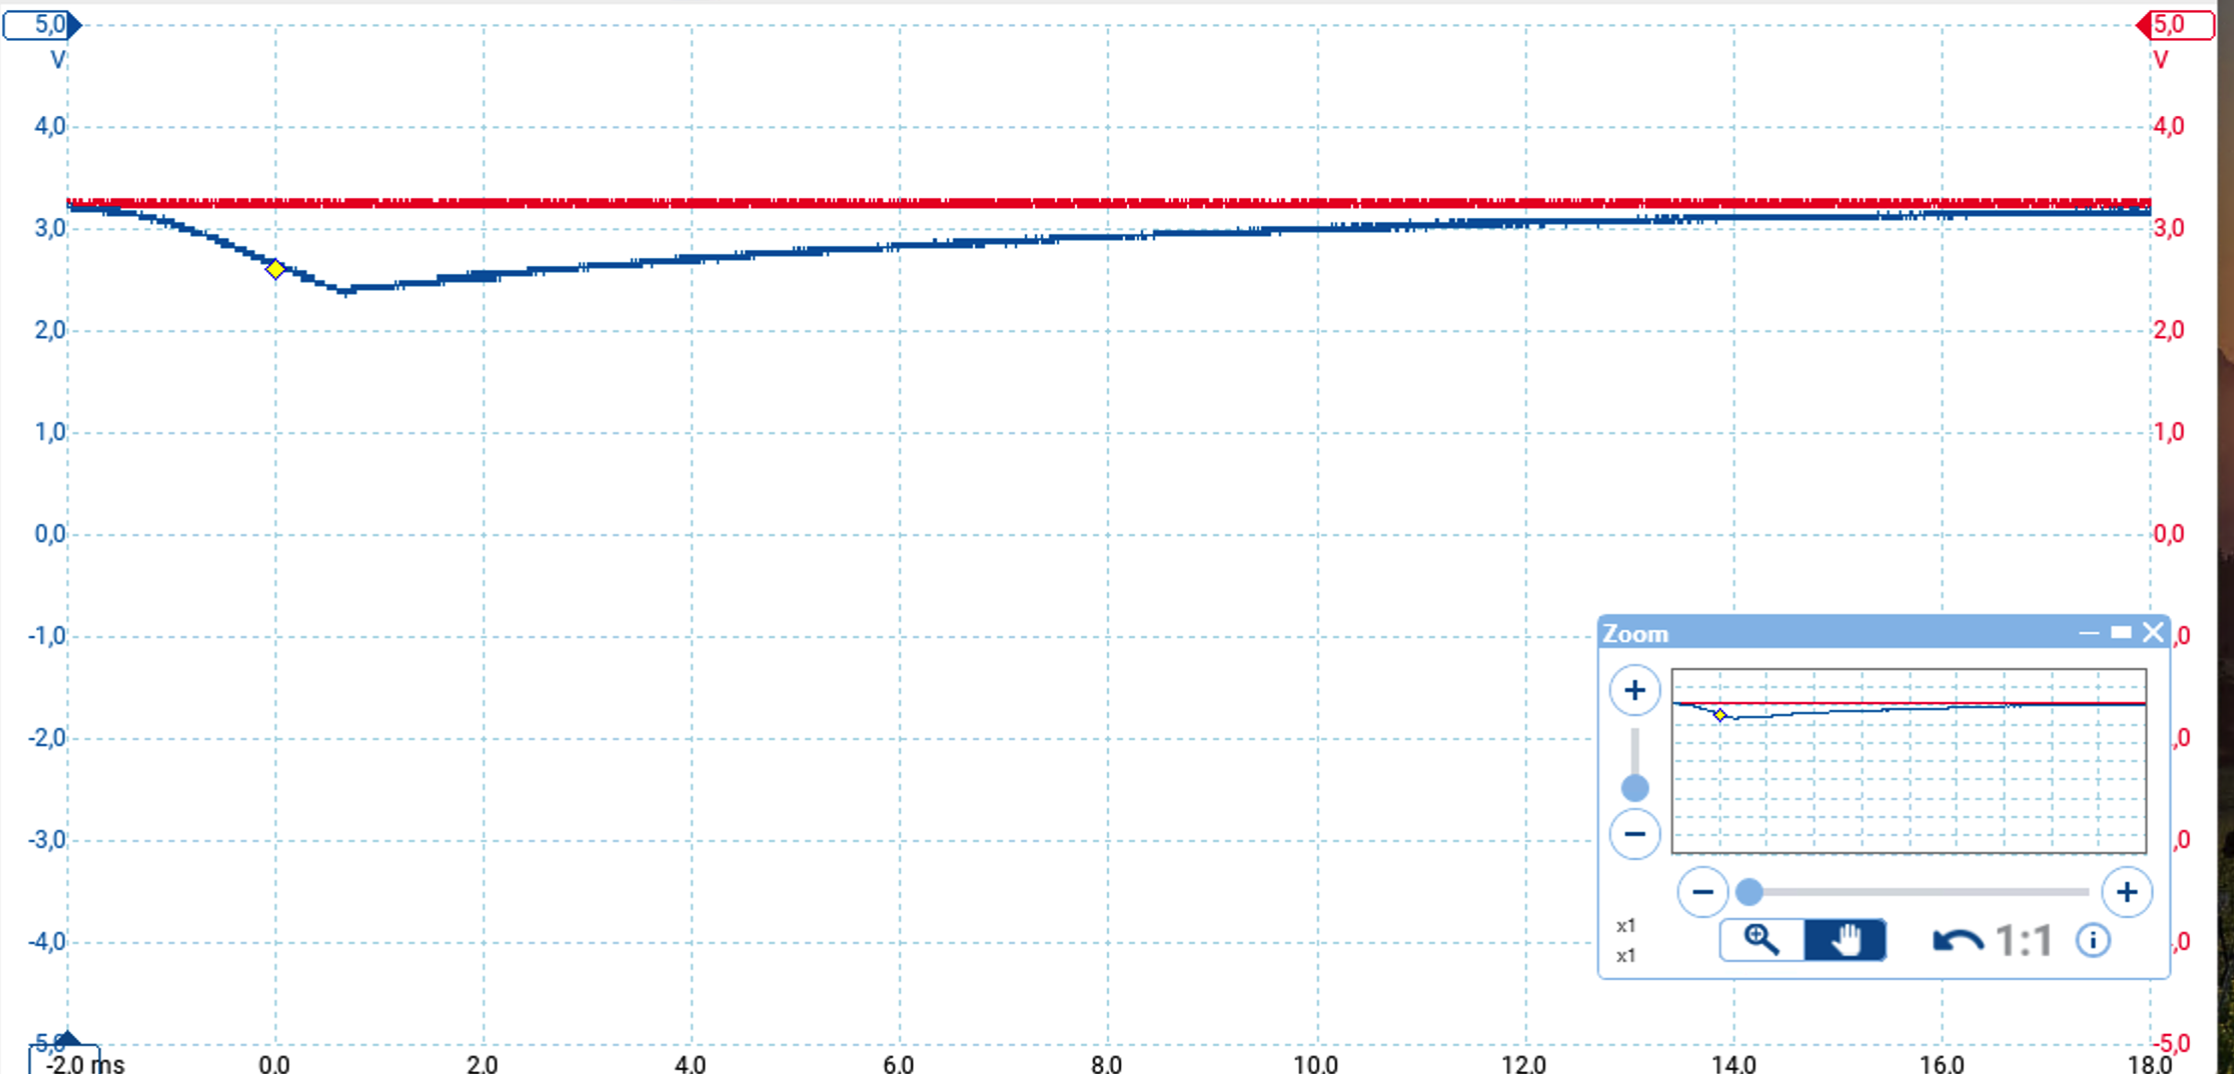This screenshot has height=1074, width=2234.
Task: Click the Zoom panel overview thumbnail
Action: click(x=1908, y=760)
